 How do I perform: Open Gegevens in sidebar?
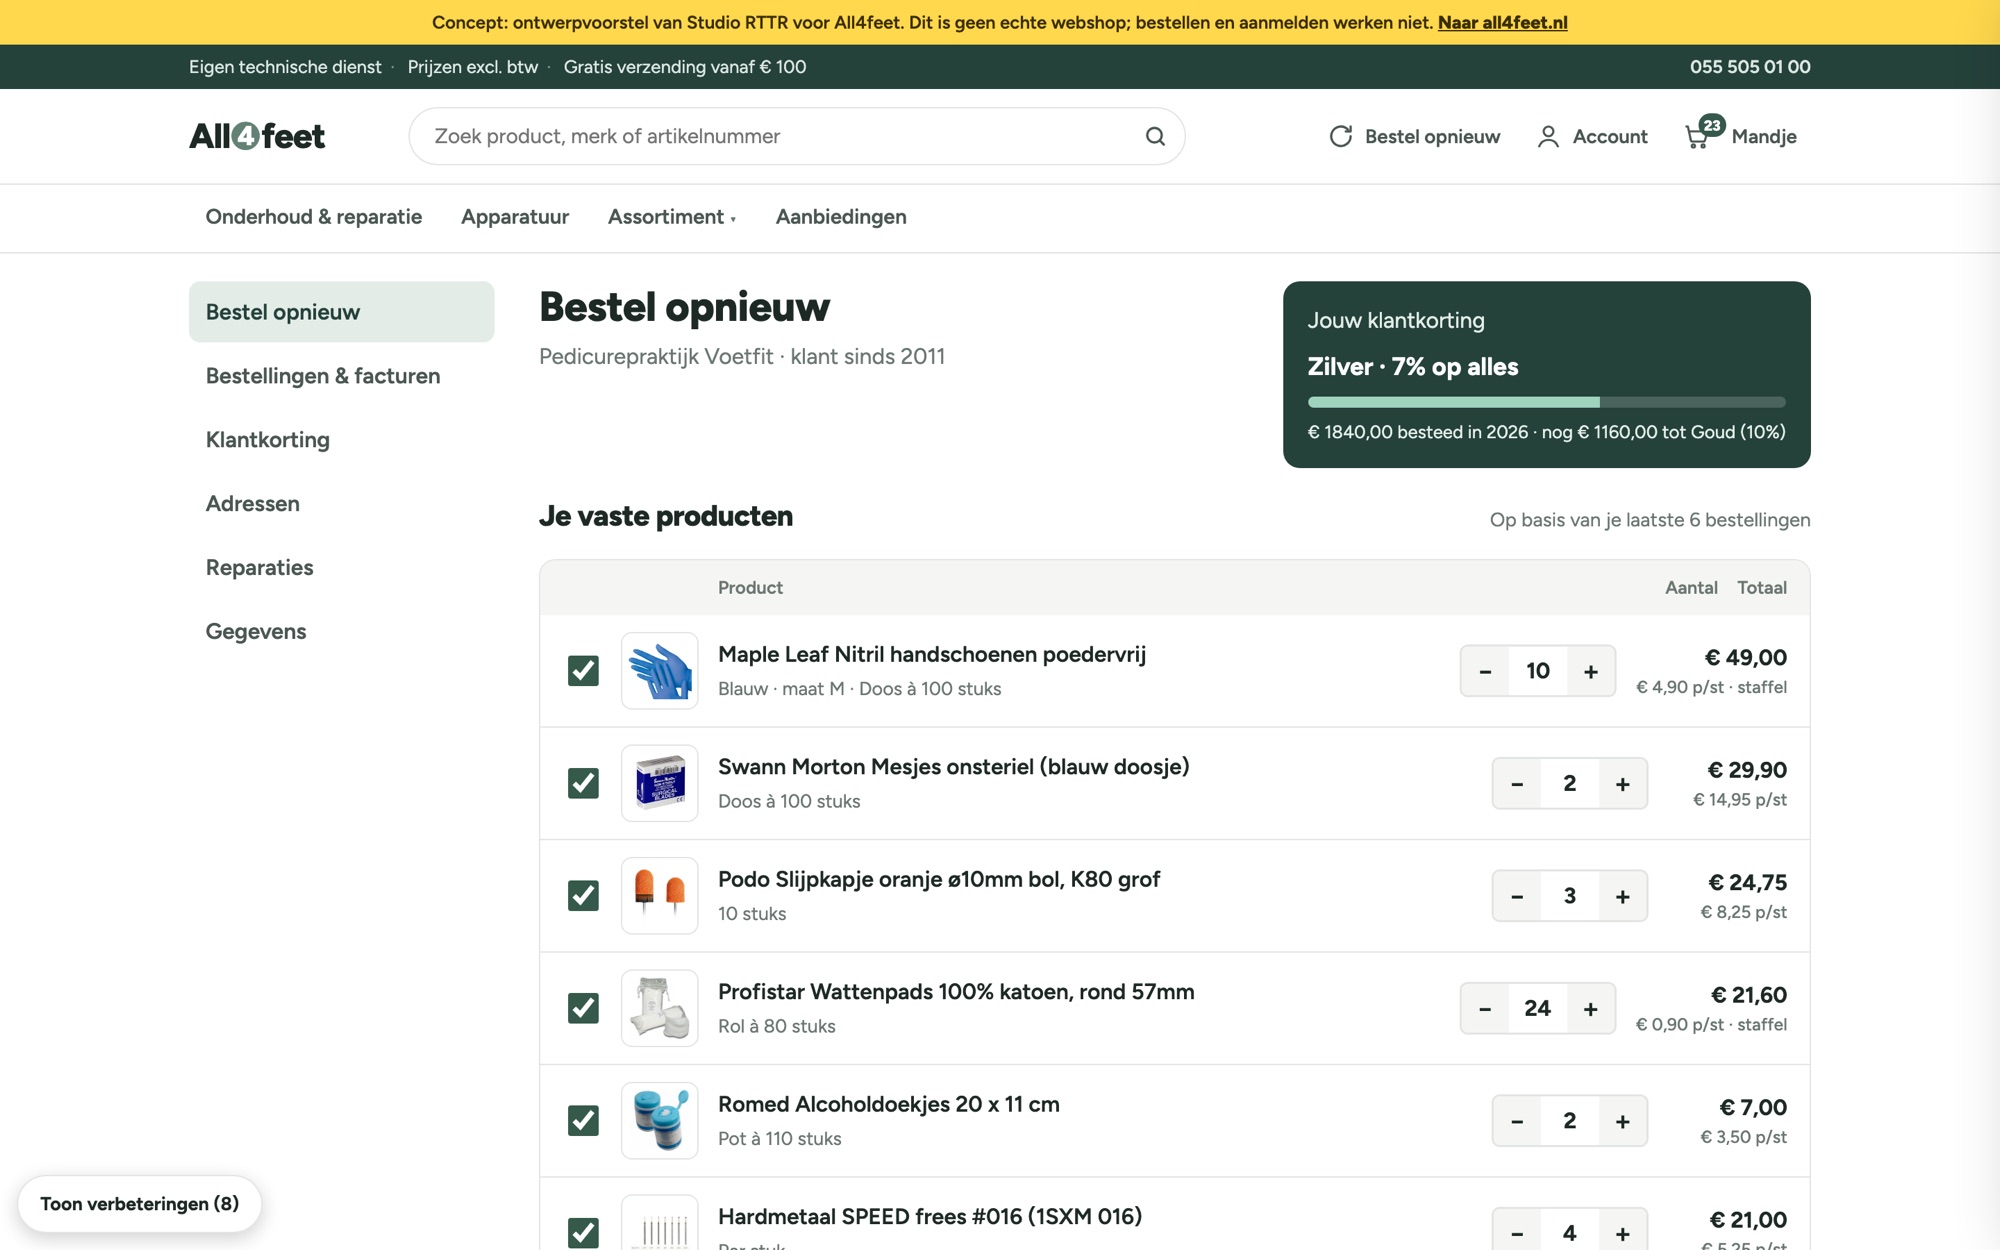(x=341, y=632)
